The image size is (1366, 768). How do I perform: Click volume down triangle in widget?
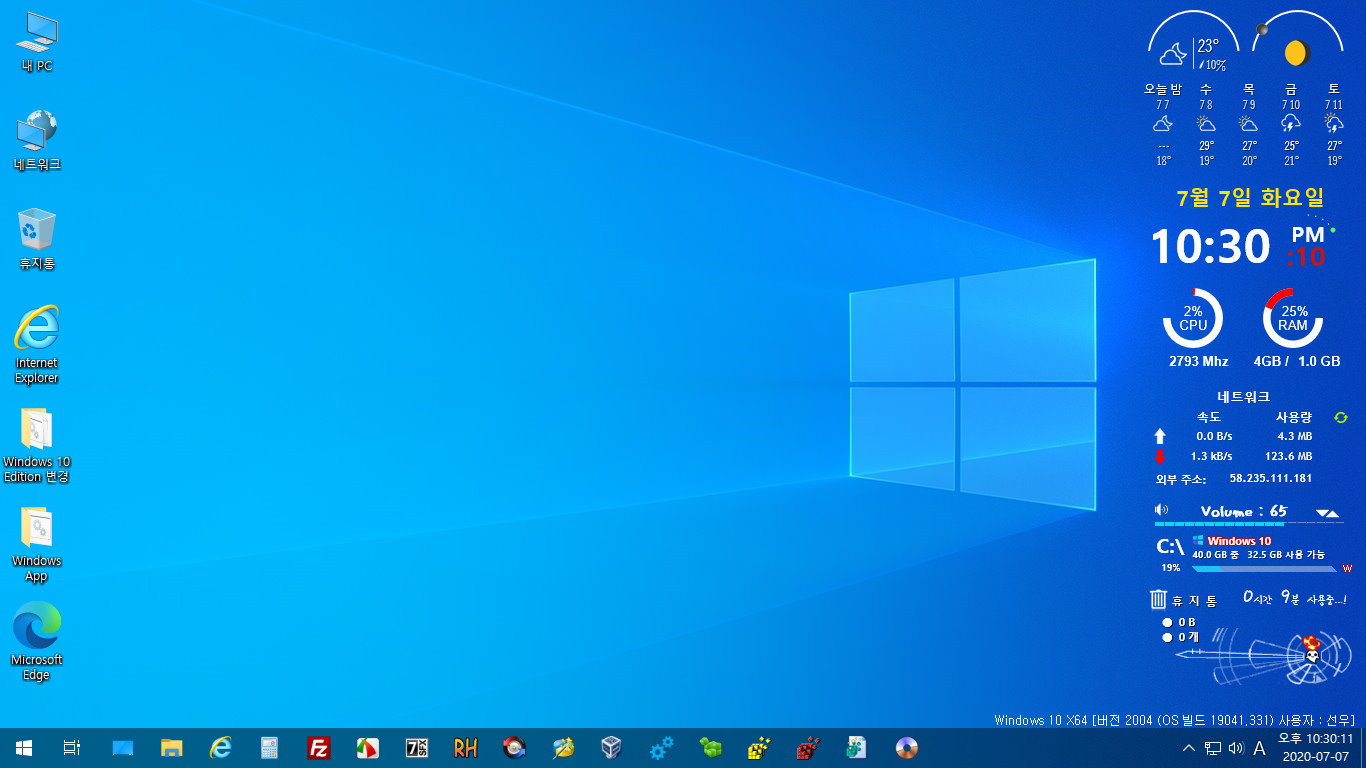[1323, 513]
